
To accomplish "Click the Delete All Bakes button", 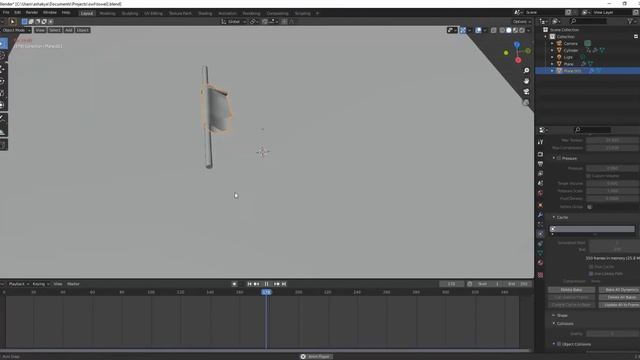I will pyautogui.click(x=619, y=297).
